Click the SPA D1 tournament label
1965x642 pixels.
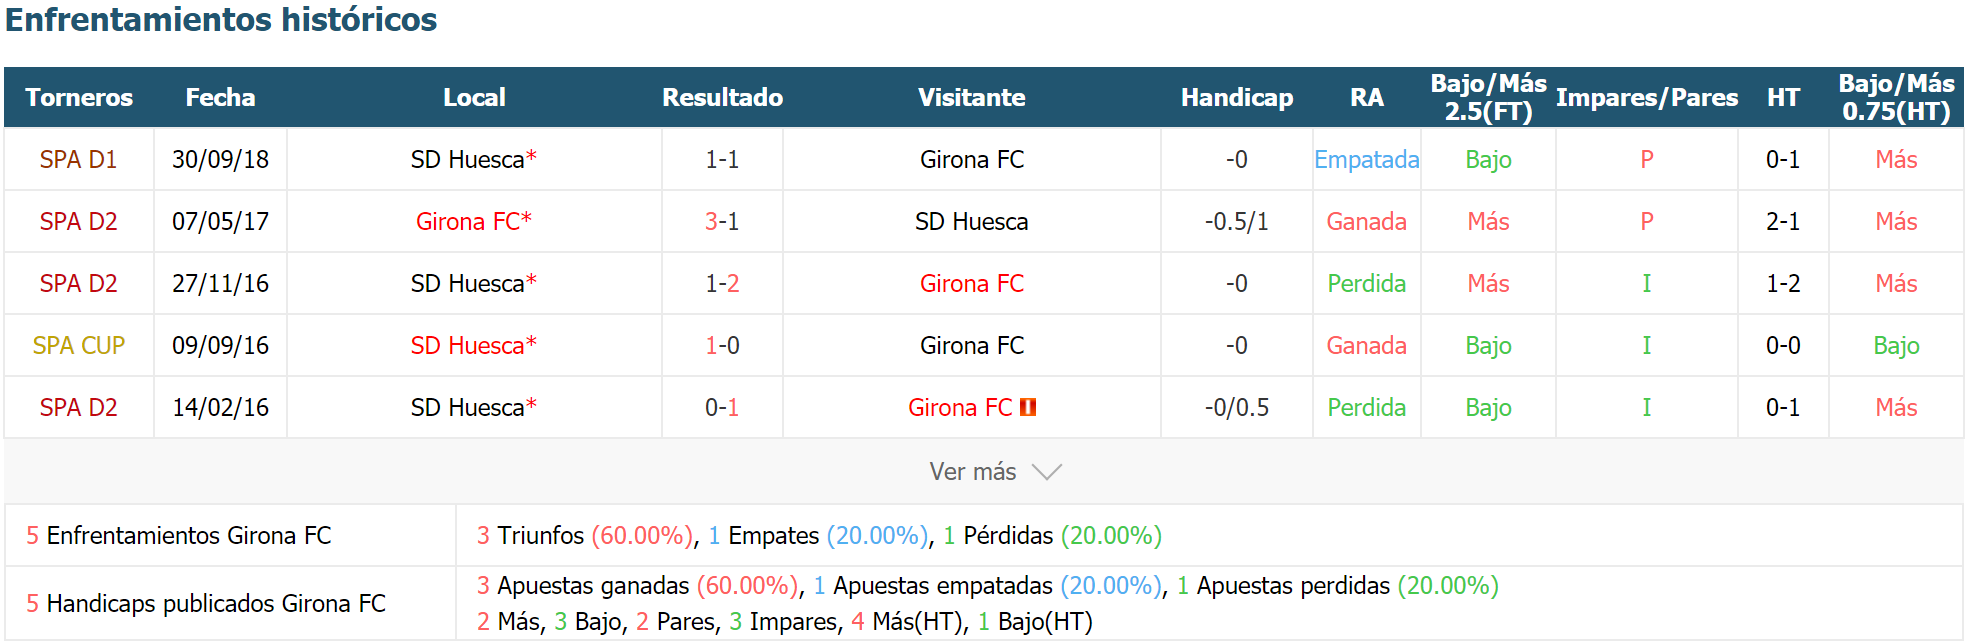[x=79, y=159]
